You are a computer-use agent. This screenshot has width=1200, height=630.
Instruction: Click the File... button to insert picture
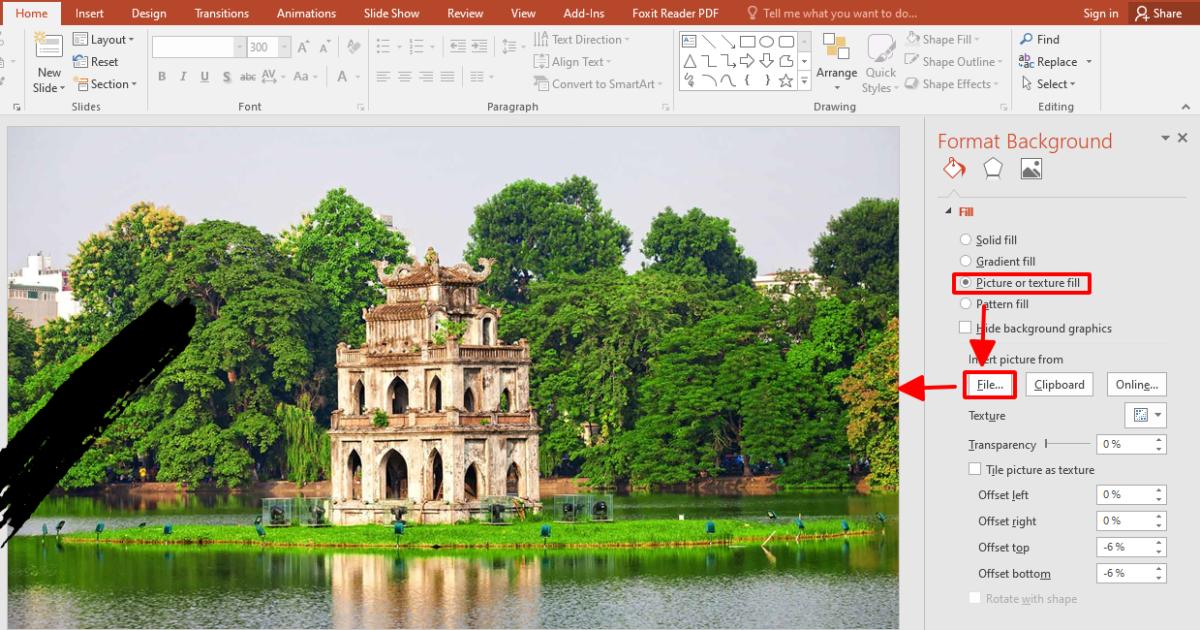click(988, 384)
